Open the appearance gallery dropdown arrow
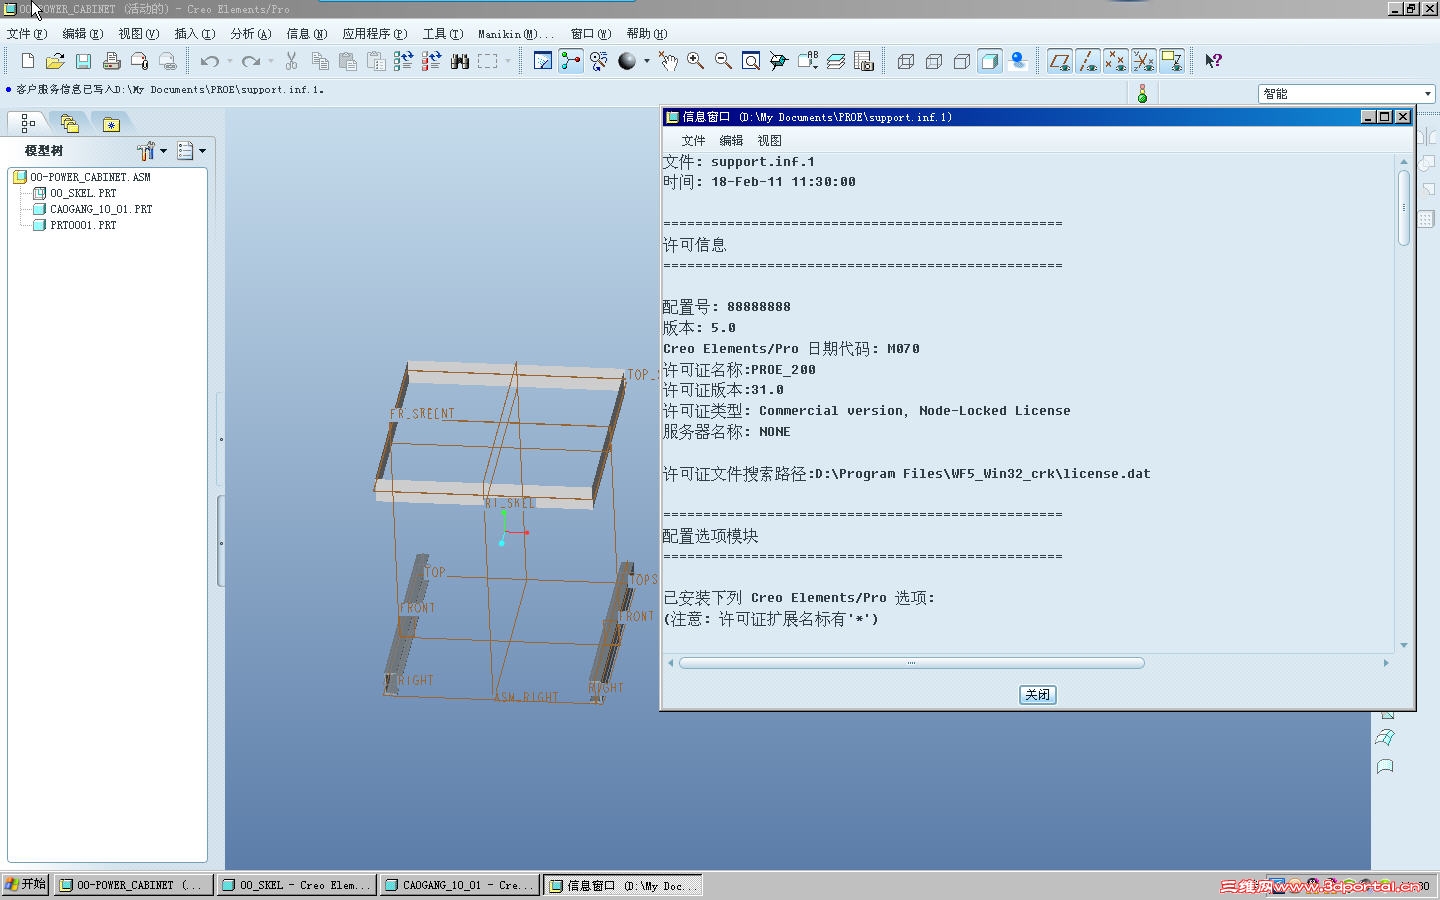Screen dimensions: 1440x900 click(x=647, y=61)
